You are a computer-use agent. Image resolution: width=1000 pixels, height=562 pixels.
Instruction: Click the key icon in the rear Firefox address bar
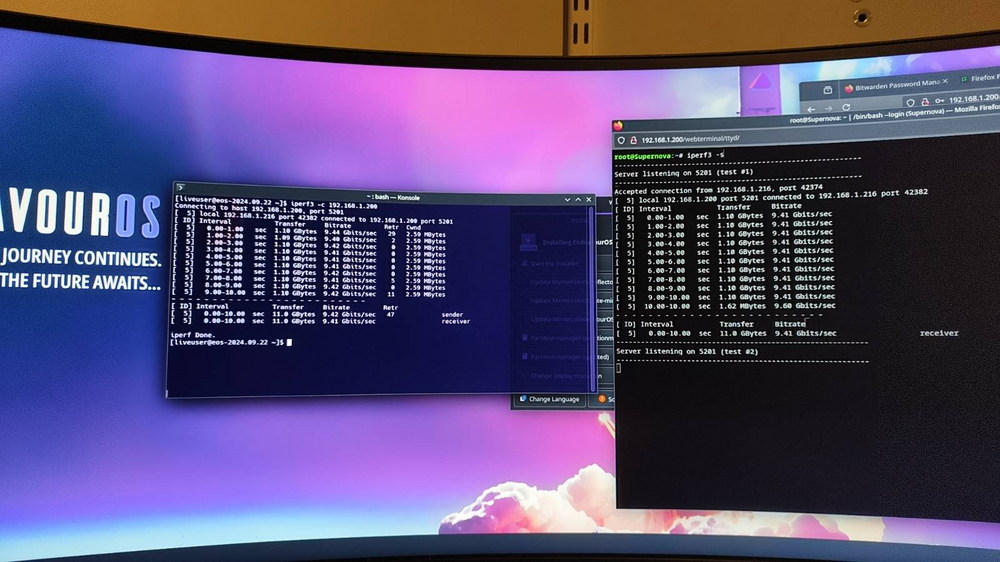[x=939, y=101]
